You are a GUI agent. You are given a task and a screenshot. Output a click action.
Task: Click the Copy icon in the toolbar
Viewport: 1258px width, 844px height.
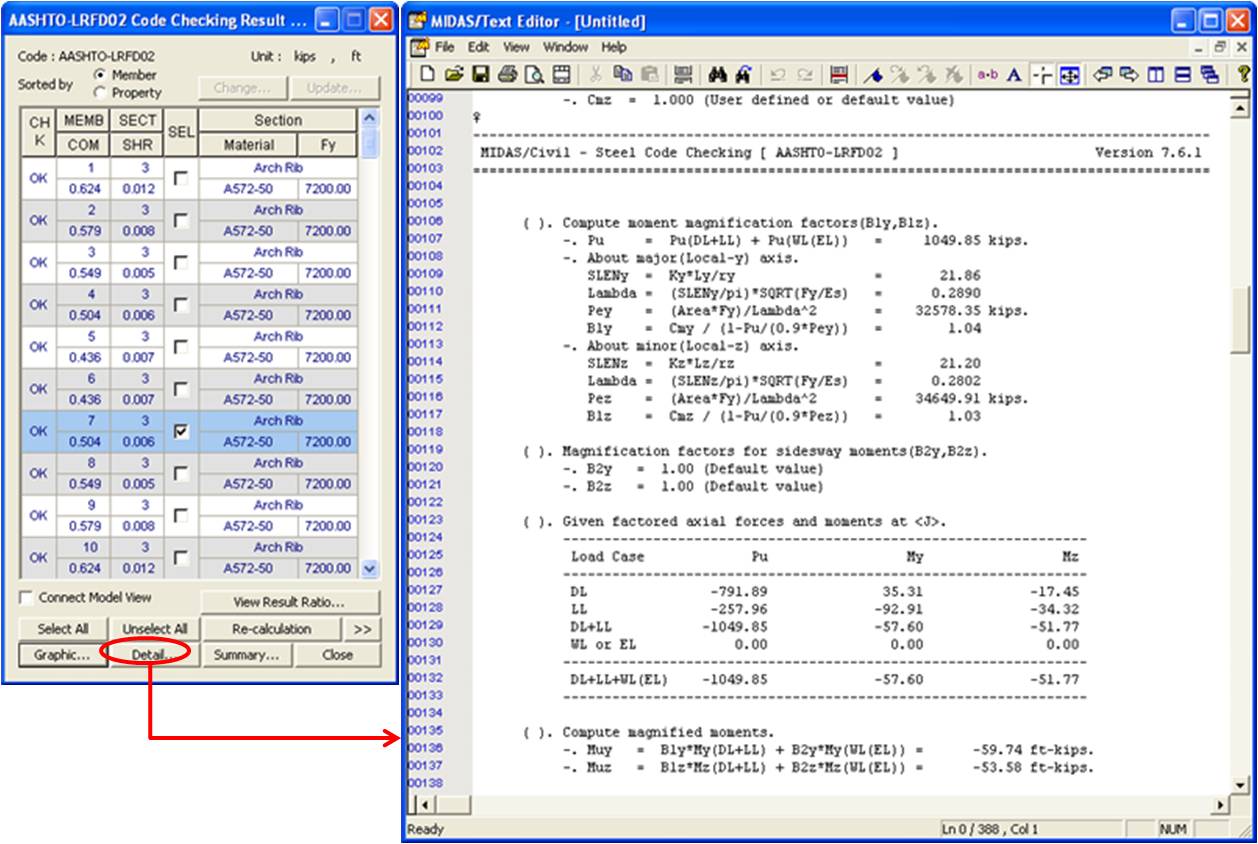pos(622,74)
